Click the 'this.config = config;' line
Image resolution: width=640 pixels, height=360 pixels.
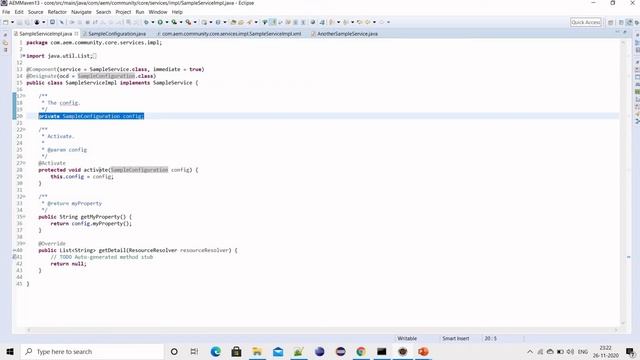coord(82,177)
